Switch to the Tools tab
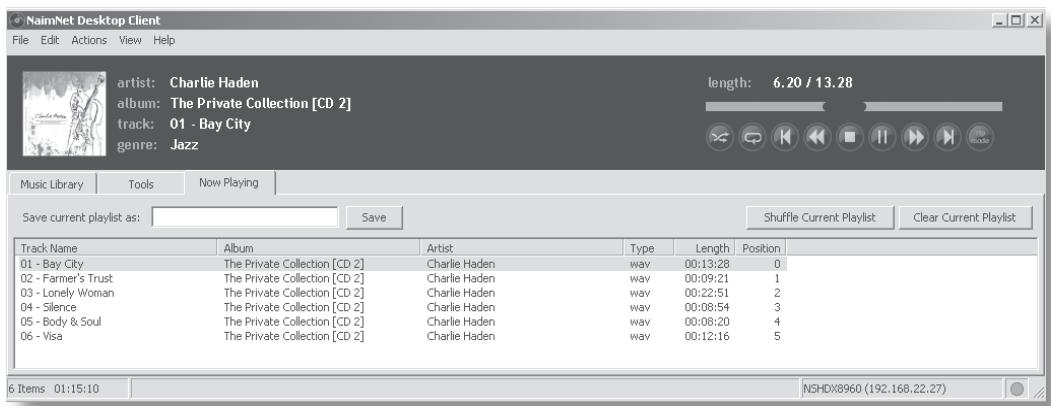The width and height of the screenshot is (1051, 406). (141, 184)
